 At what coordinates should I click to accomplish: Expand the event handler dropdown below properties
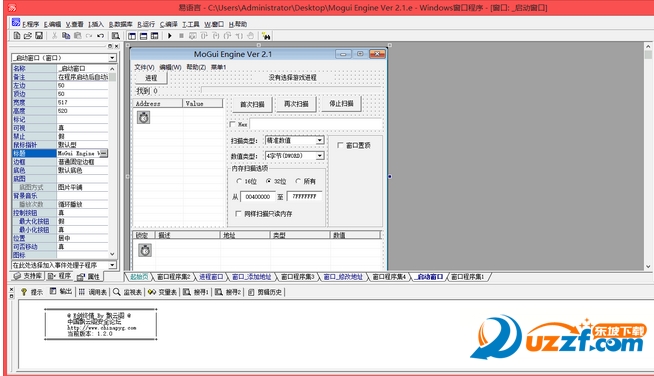click(112, 265)
